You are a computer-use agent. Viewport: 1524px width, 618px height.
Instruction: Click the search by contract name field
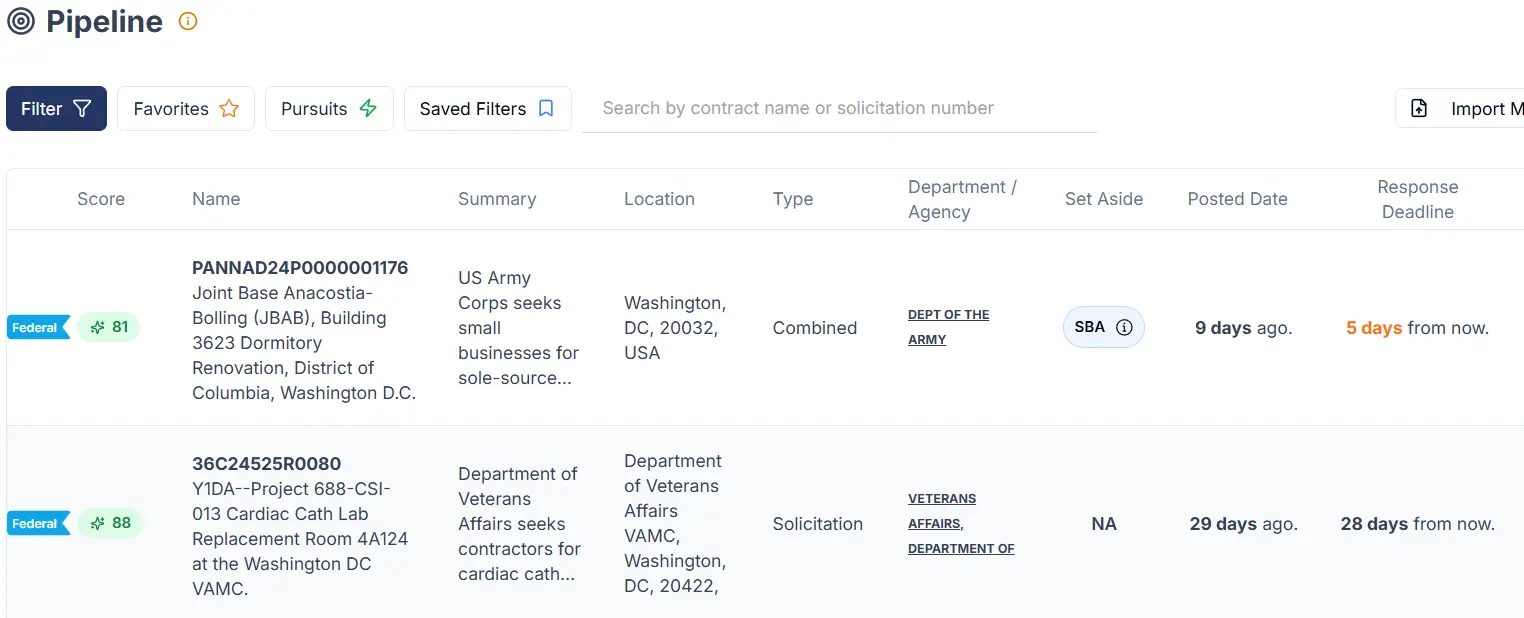(840, 107)
